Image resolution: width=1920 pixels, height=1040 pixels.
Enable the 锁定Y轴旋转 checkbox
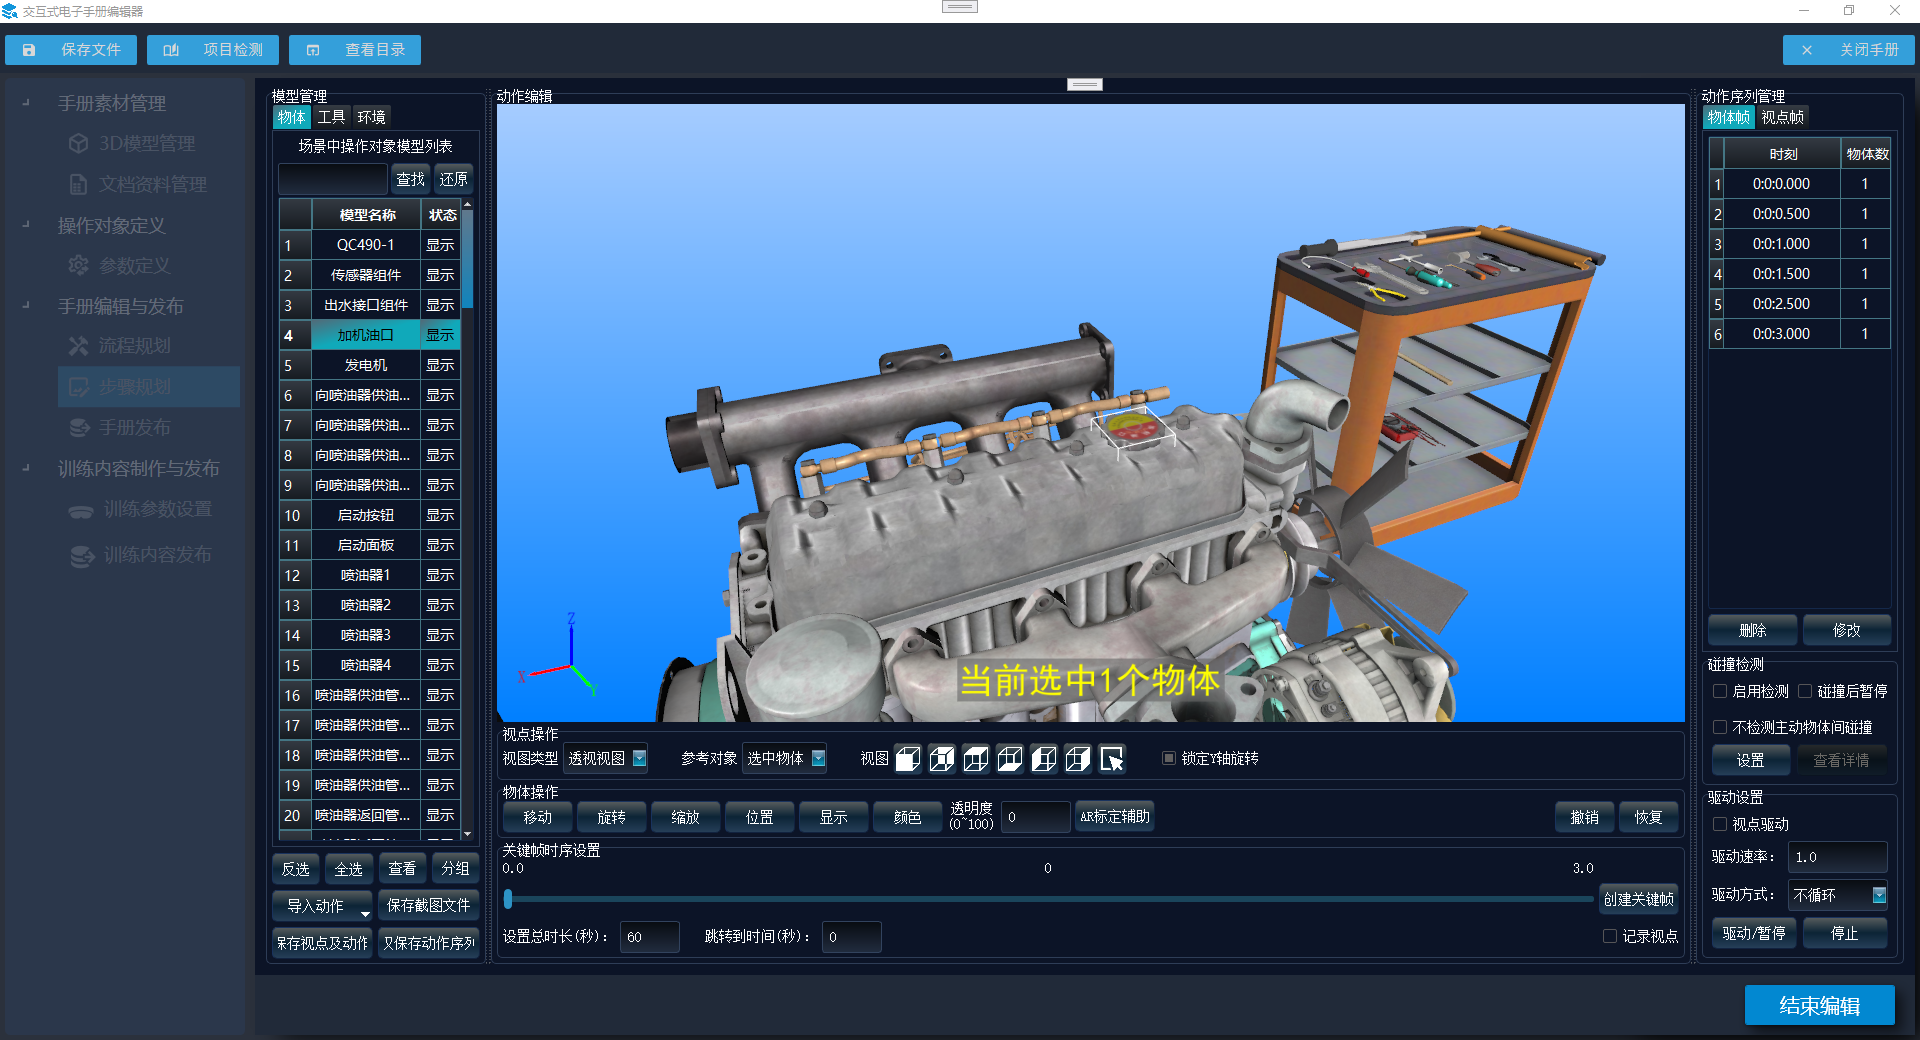(1168, 759)
